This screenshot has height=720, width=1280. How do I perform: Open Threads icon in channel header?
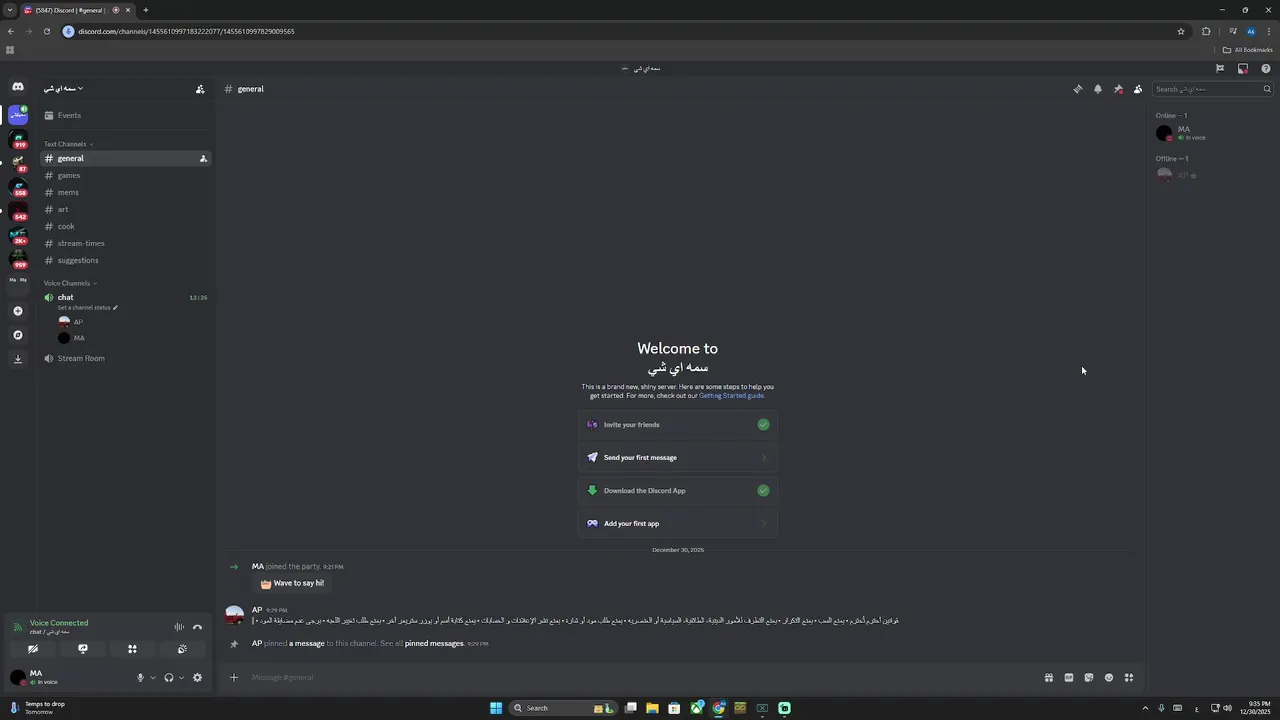click(x=1078, y=89)
